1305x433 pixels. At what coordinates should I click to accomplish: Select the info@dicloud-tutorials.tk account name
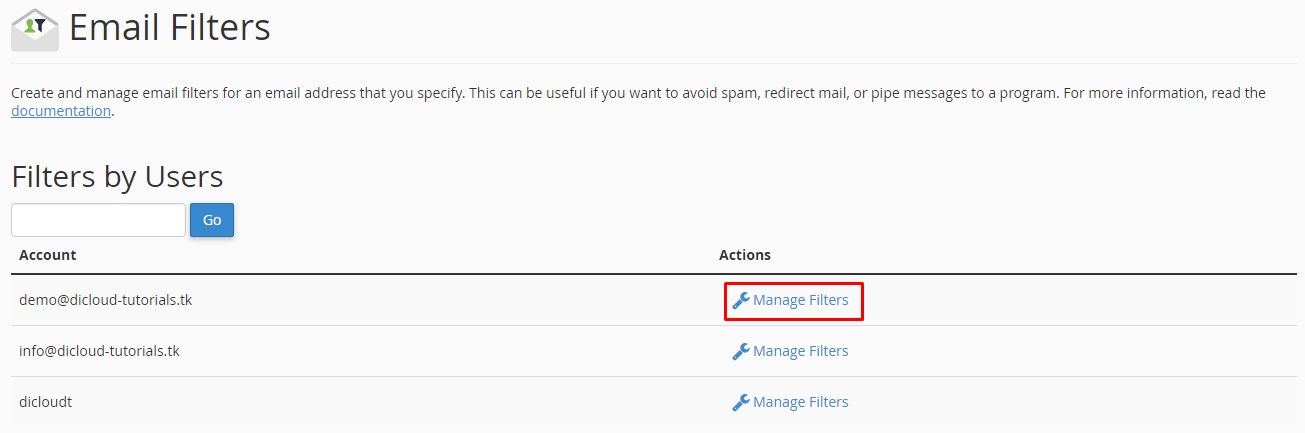click(99, 350)
